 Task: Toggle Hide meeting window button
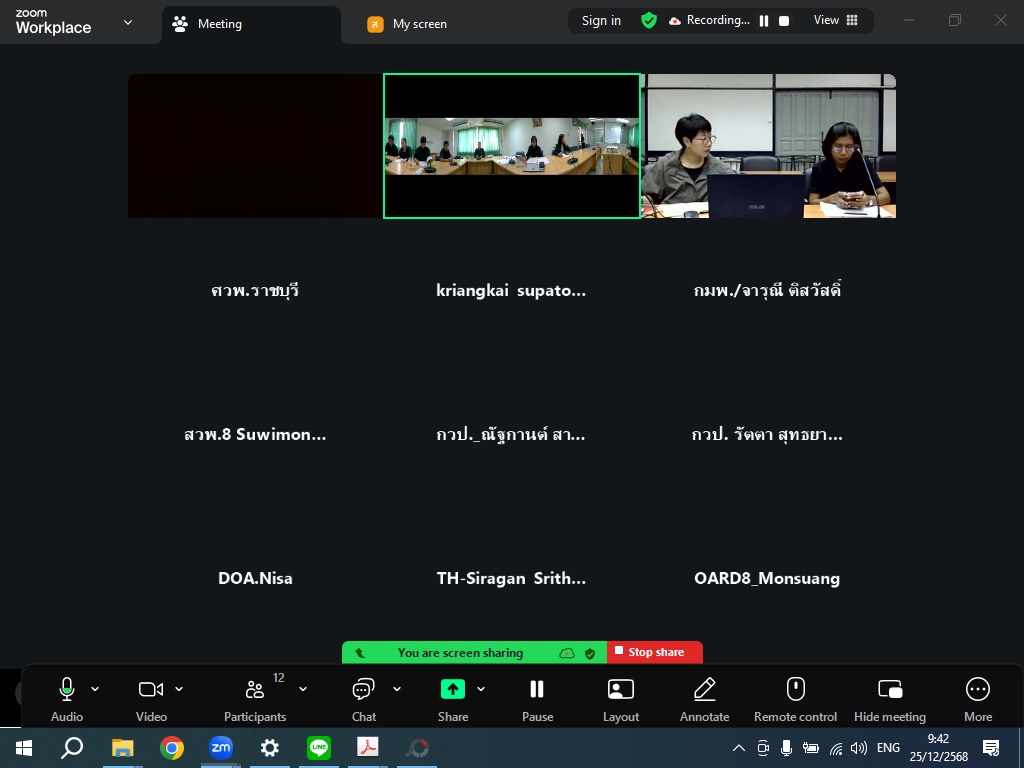click(x=889, y=690)
